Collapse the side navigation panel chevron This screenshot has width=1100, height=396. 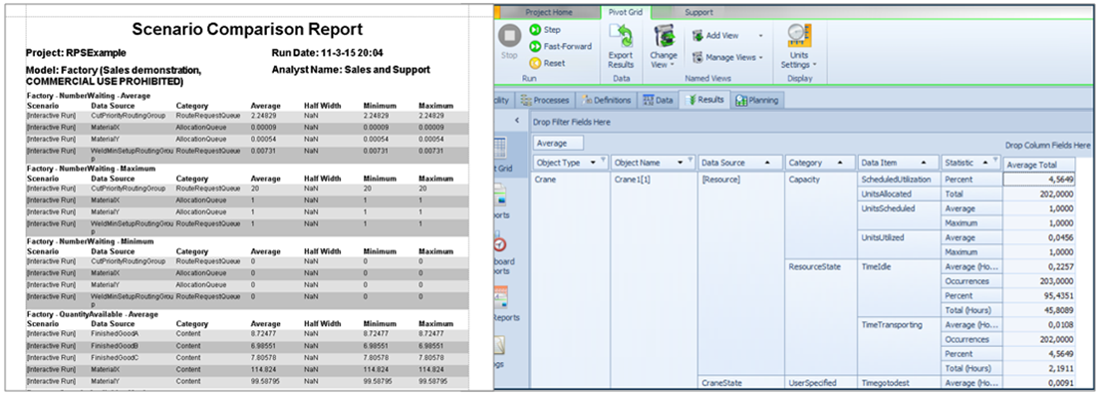click(517, 121)
